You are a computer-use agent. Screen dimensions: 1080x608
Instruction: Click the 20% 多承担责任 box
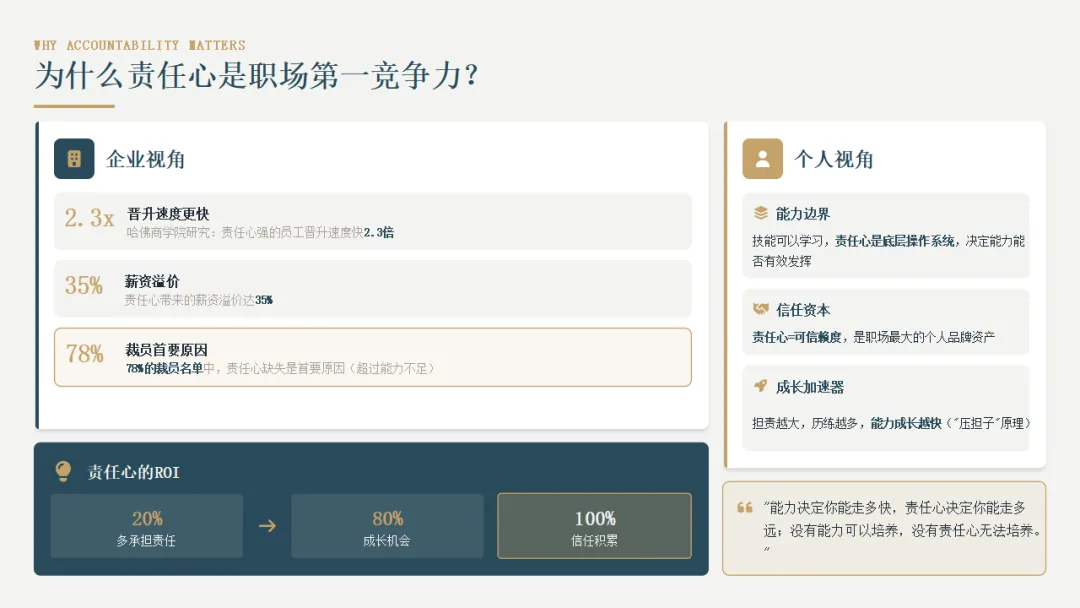click(x=147, y=526)
